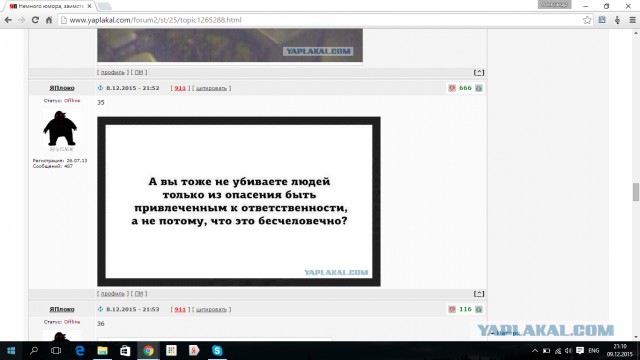Screen dimensions: 640x360
Task: Open the clock showing 21:10
Action: tap(620, 351)
